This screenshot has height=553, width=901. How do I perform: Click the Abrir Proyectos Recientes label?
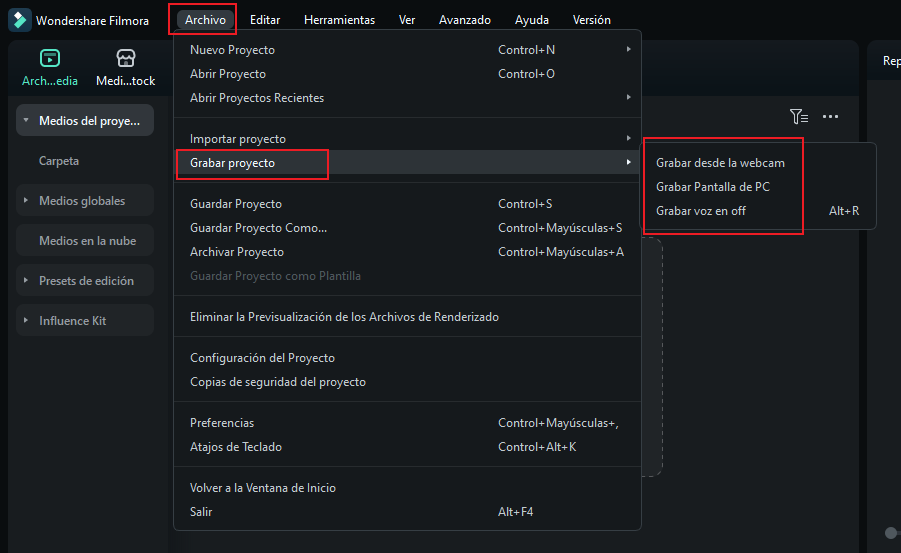pos(257,98)
